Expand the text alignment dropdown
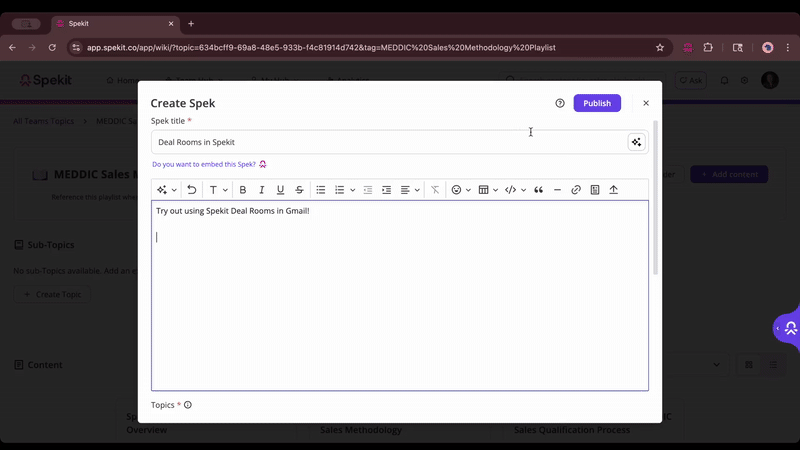 409,190
